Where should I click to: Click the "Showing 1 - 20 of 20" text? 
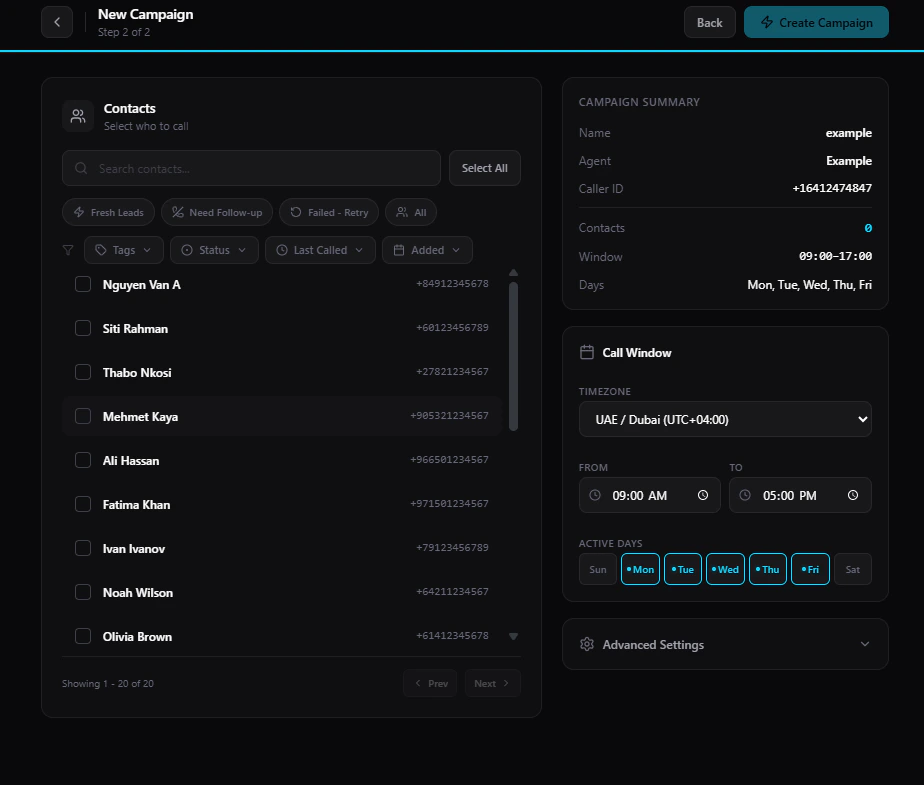(x=108, y=684)
